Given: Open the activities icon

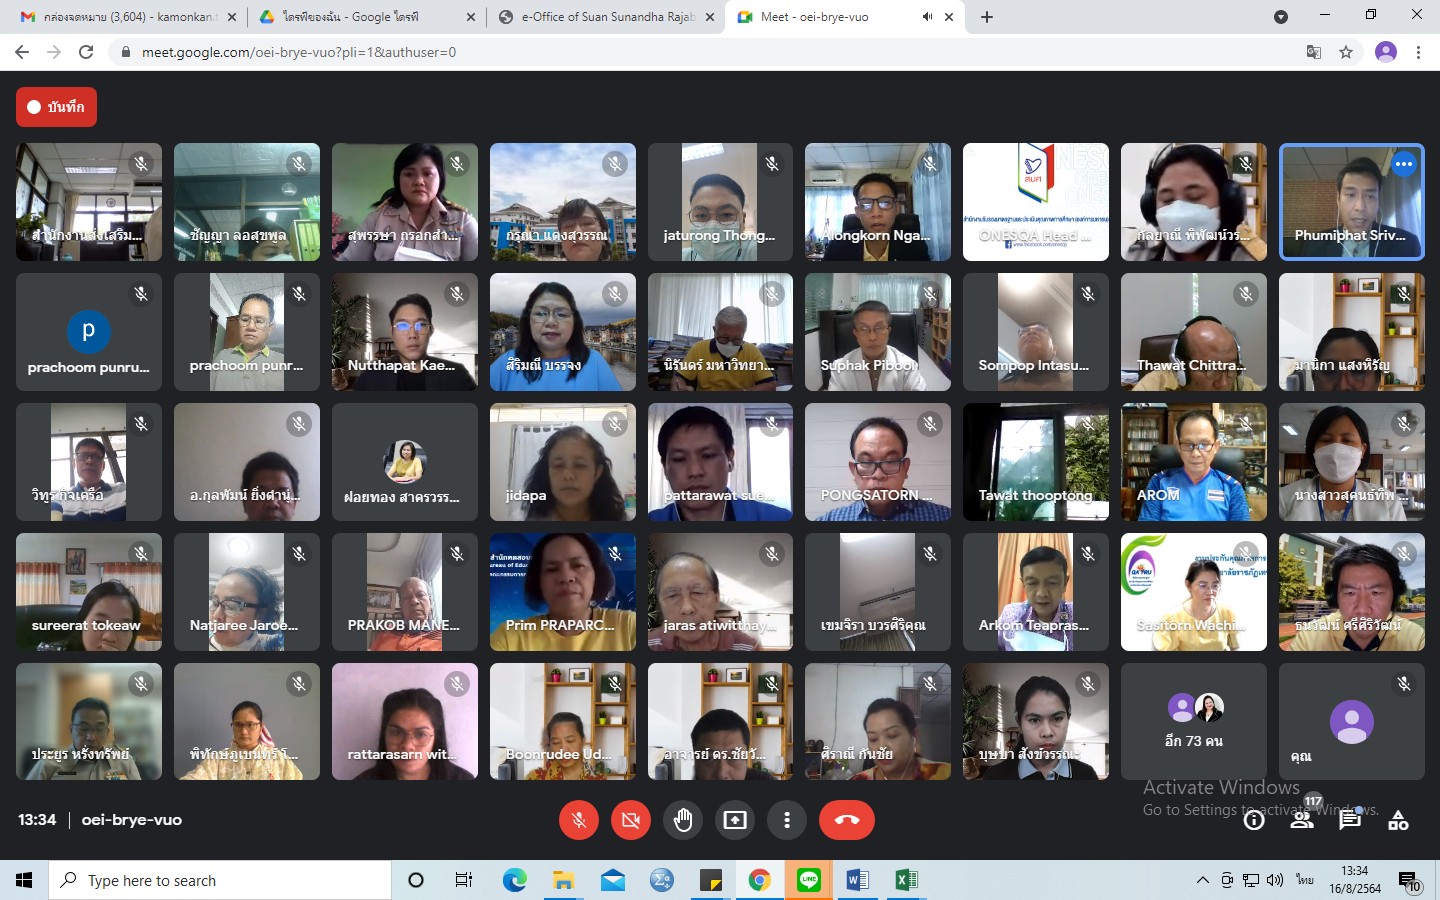Looking at the screenshot, I should 1398,821.
